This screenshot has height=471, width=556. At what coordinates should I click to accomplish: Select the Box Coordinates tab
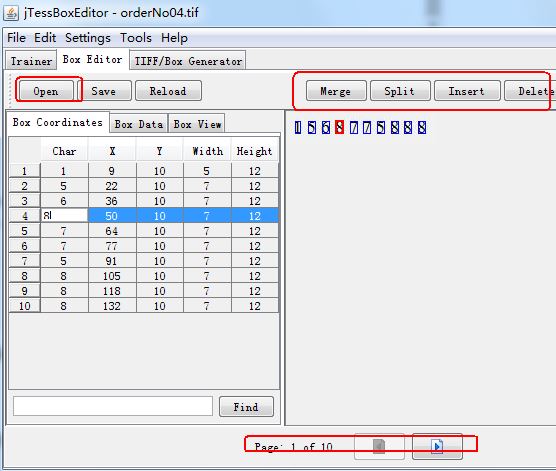coord(58,122)
